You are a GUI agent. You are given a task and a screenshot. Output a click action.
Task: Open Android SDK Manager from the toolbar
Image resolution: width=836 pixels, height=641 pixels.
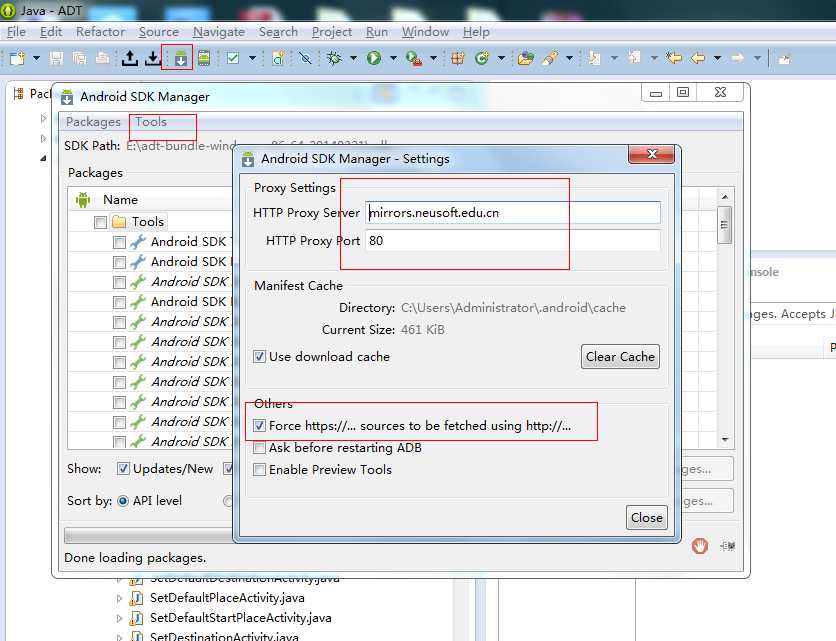tap(180, 58)
